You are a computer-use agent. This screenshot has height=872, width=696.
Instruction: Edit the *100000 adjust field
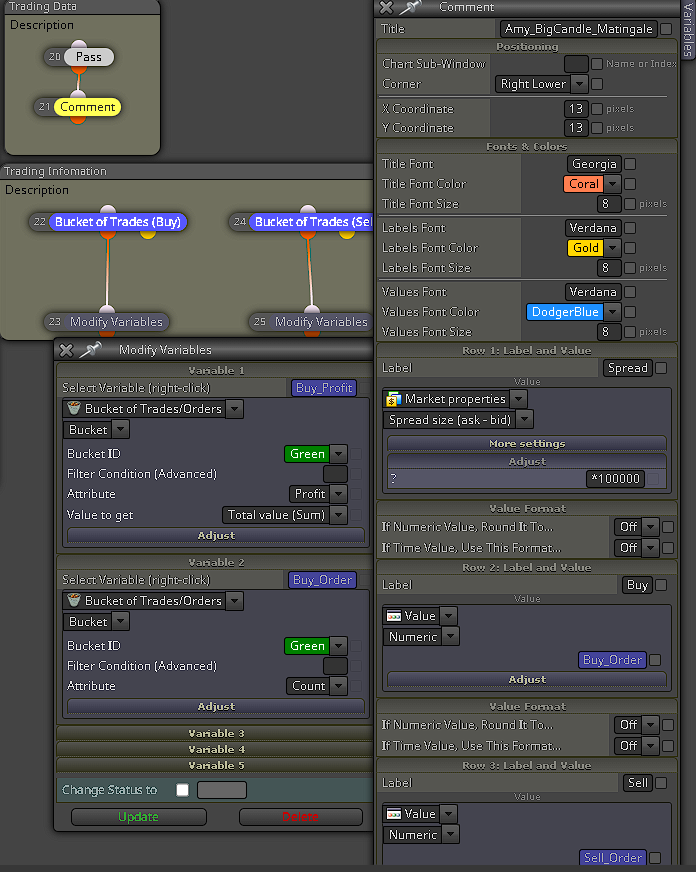point(615,479)
